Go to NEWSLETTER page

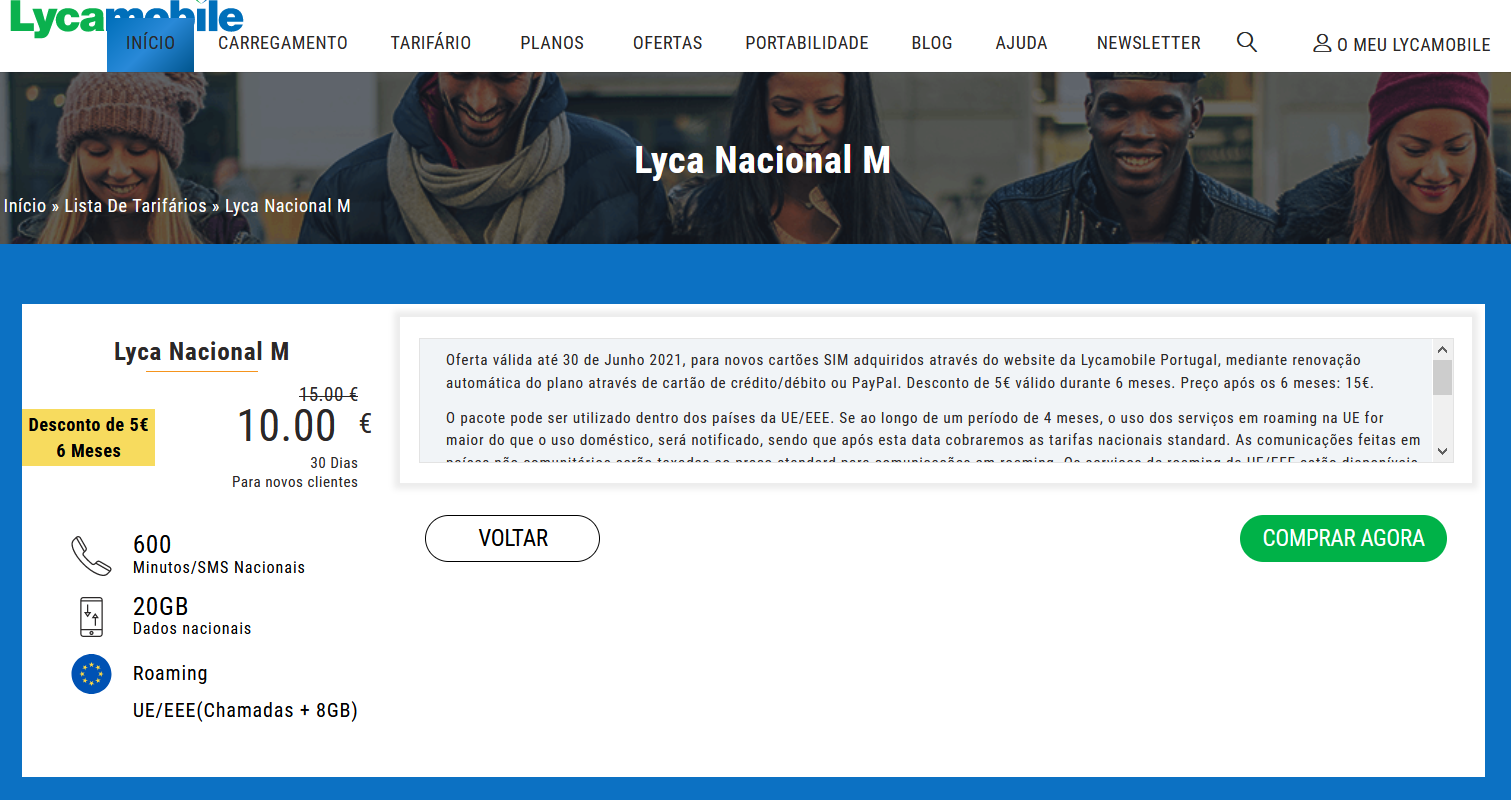point(1149,43)
